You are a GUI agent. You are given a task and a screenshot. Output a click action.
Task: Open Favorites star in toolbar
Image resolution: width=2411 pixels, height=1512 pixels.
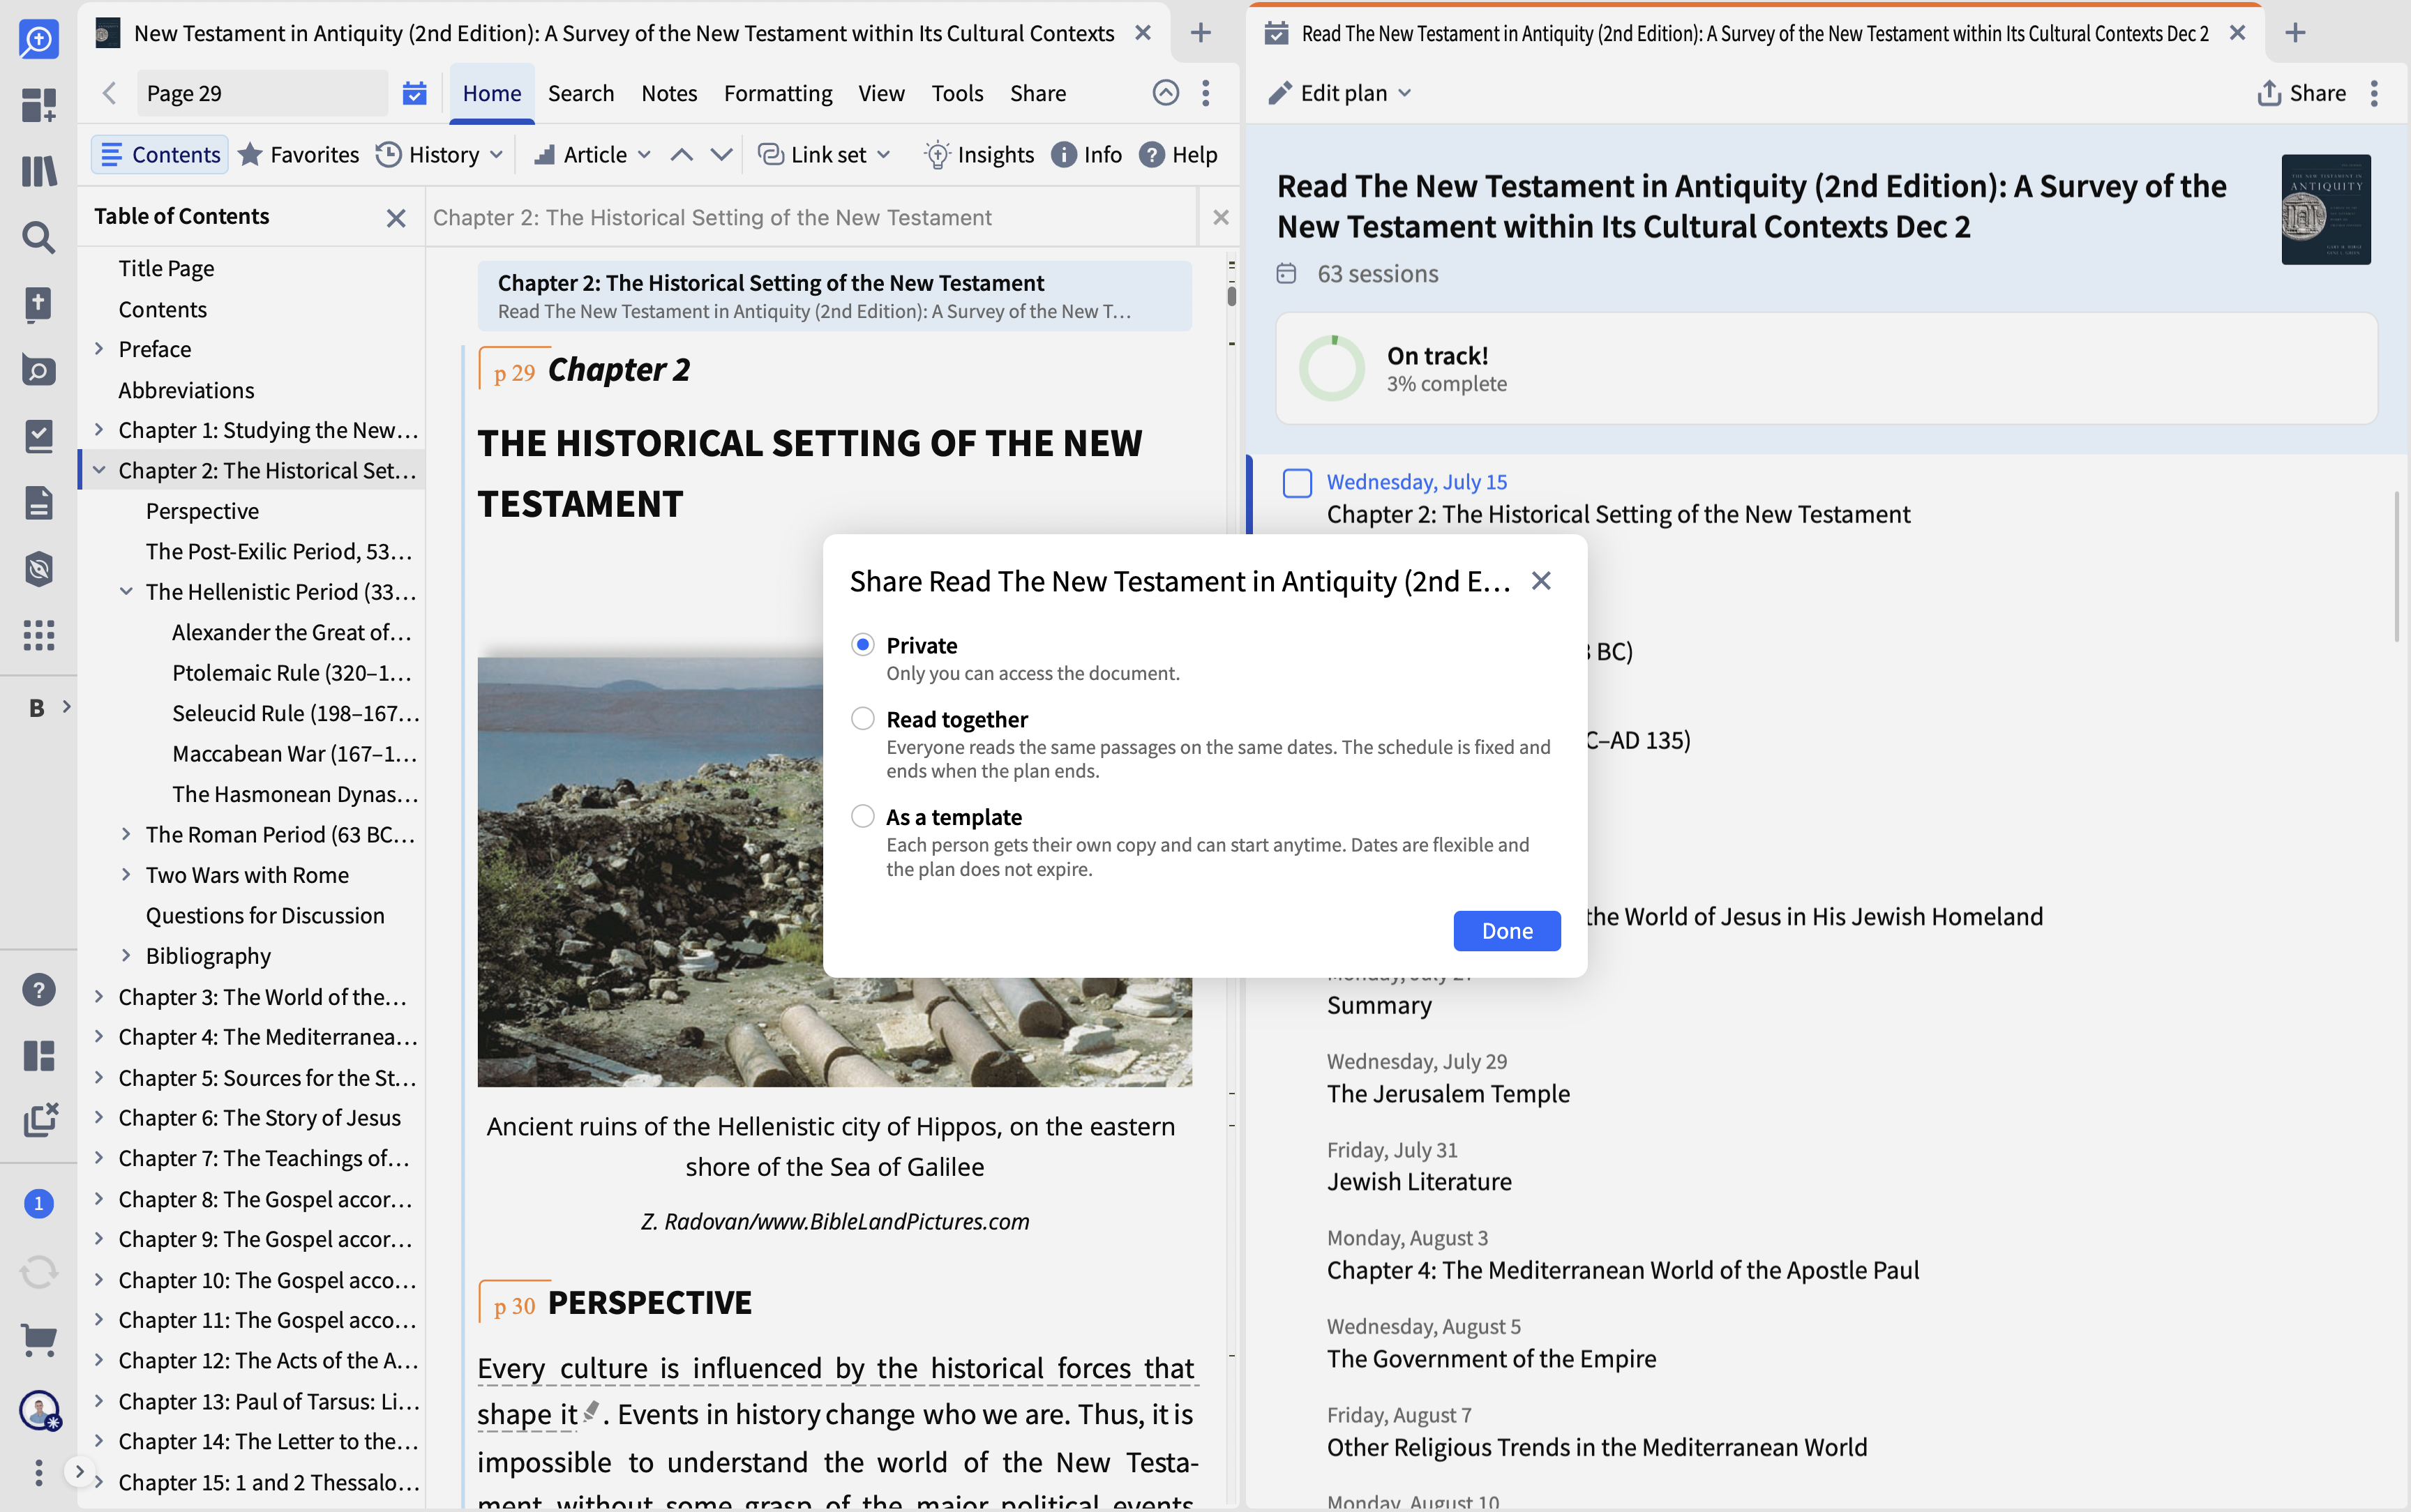pos(298,155)
